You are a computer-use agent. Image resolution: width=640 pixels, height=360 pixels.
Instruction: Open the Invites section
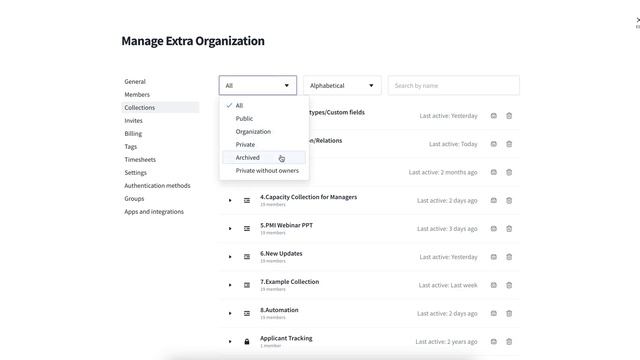pyautogui.click(x=133, y=121)
